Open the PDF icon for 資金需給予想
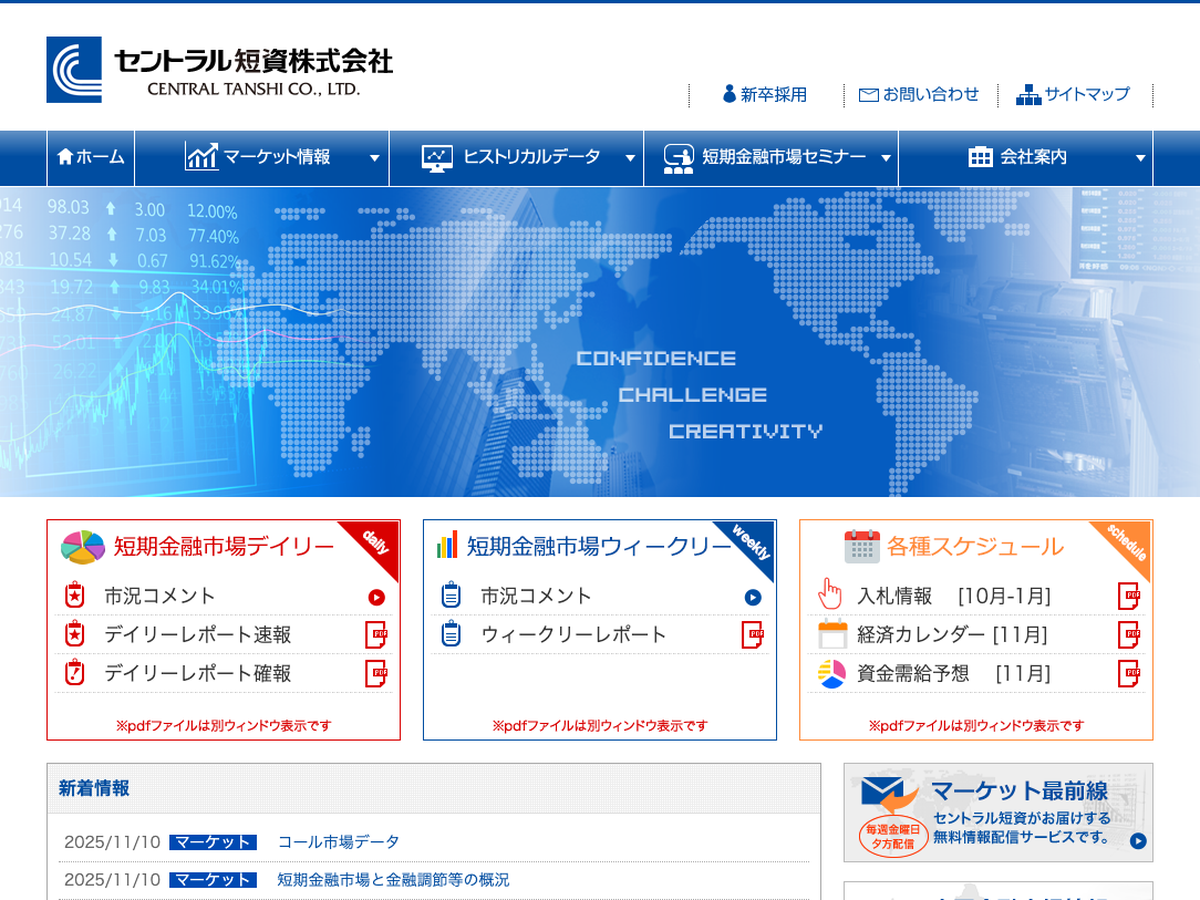 pos(1128,674)
